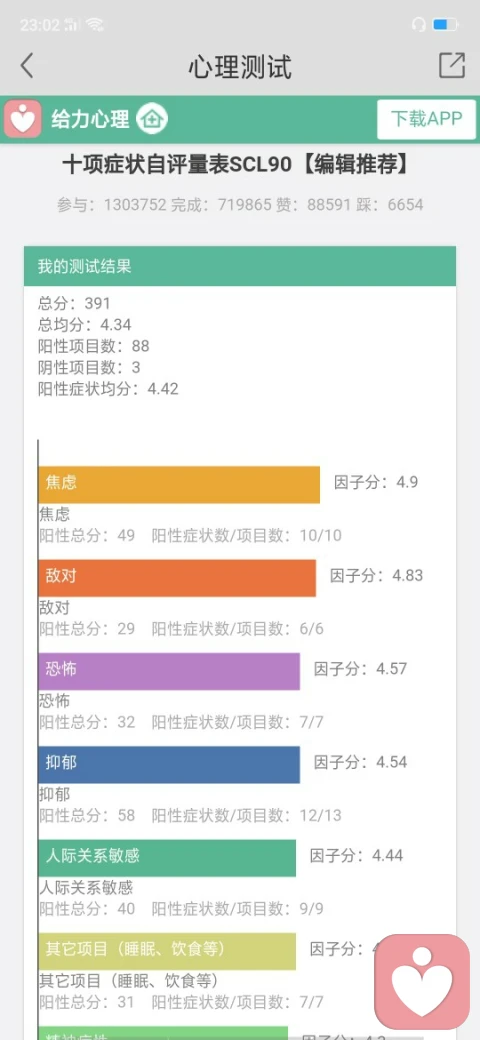Select the yellow 其它项目 bar
Image resolution: width=480 pixels, height=1040 pixels.
click(x=167, y=951)
